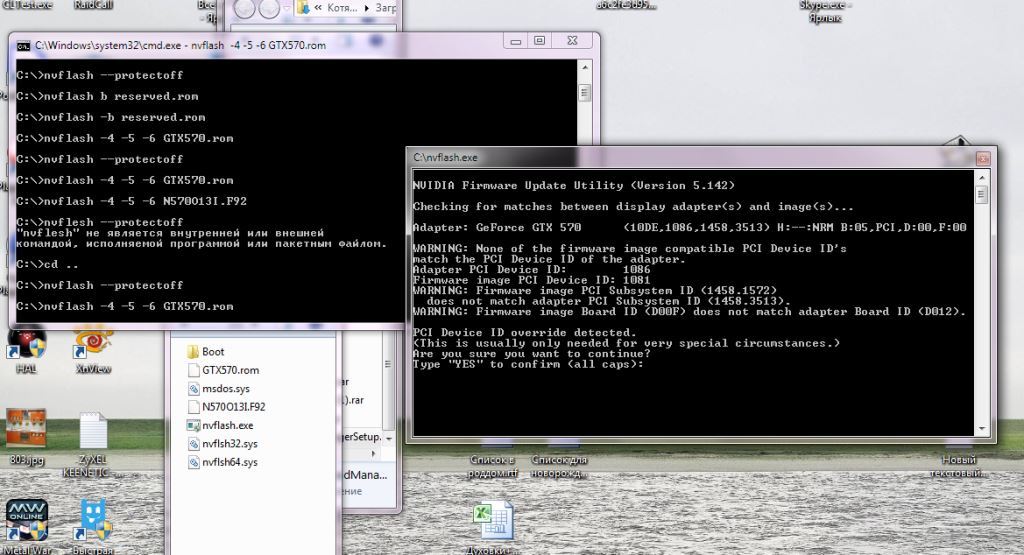Select nvflsh64.sys file in Explorer
This screenshot has width=1024, height=555.
coord(222,462)
